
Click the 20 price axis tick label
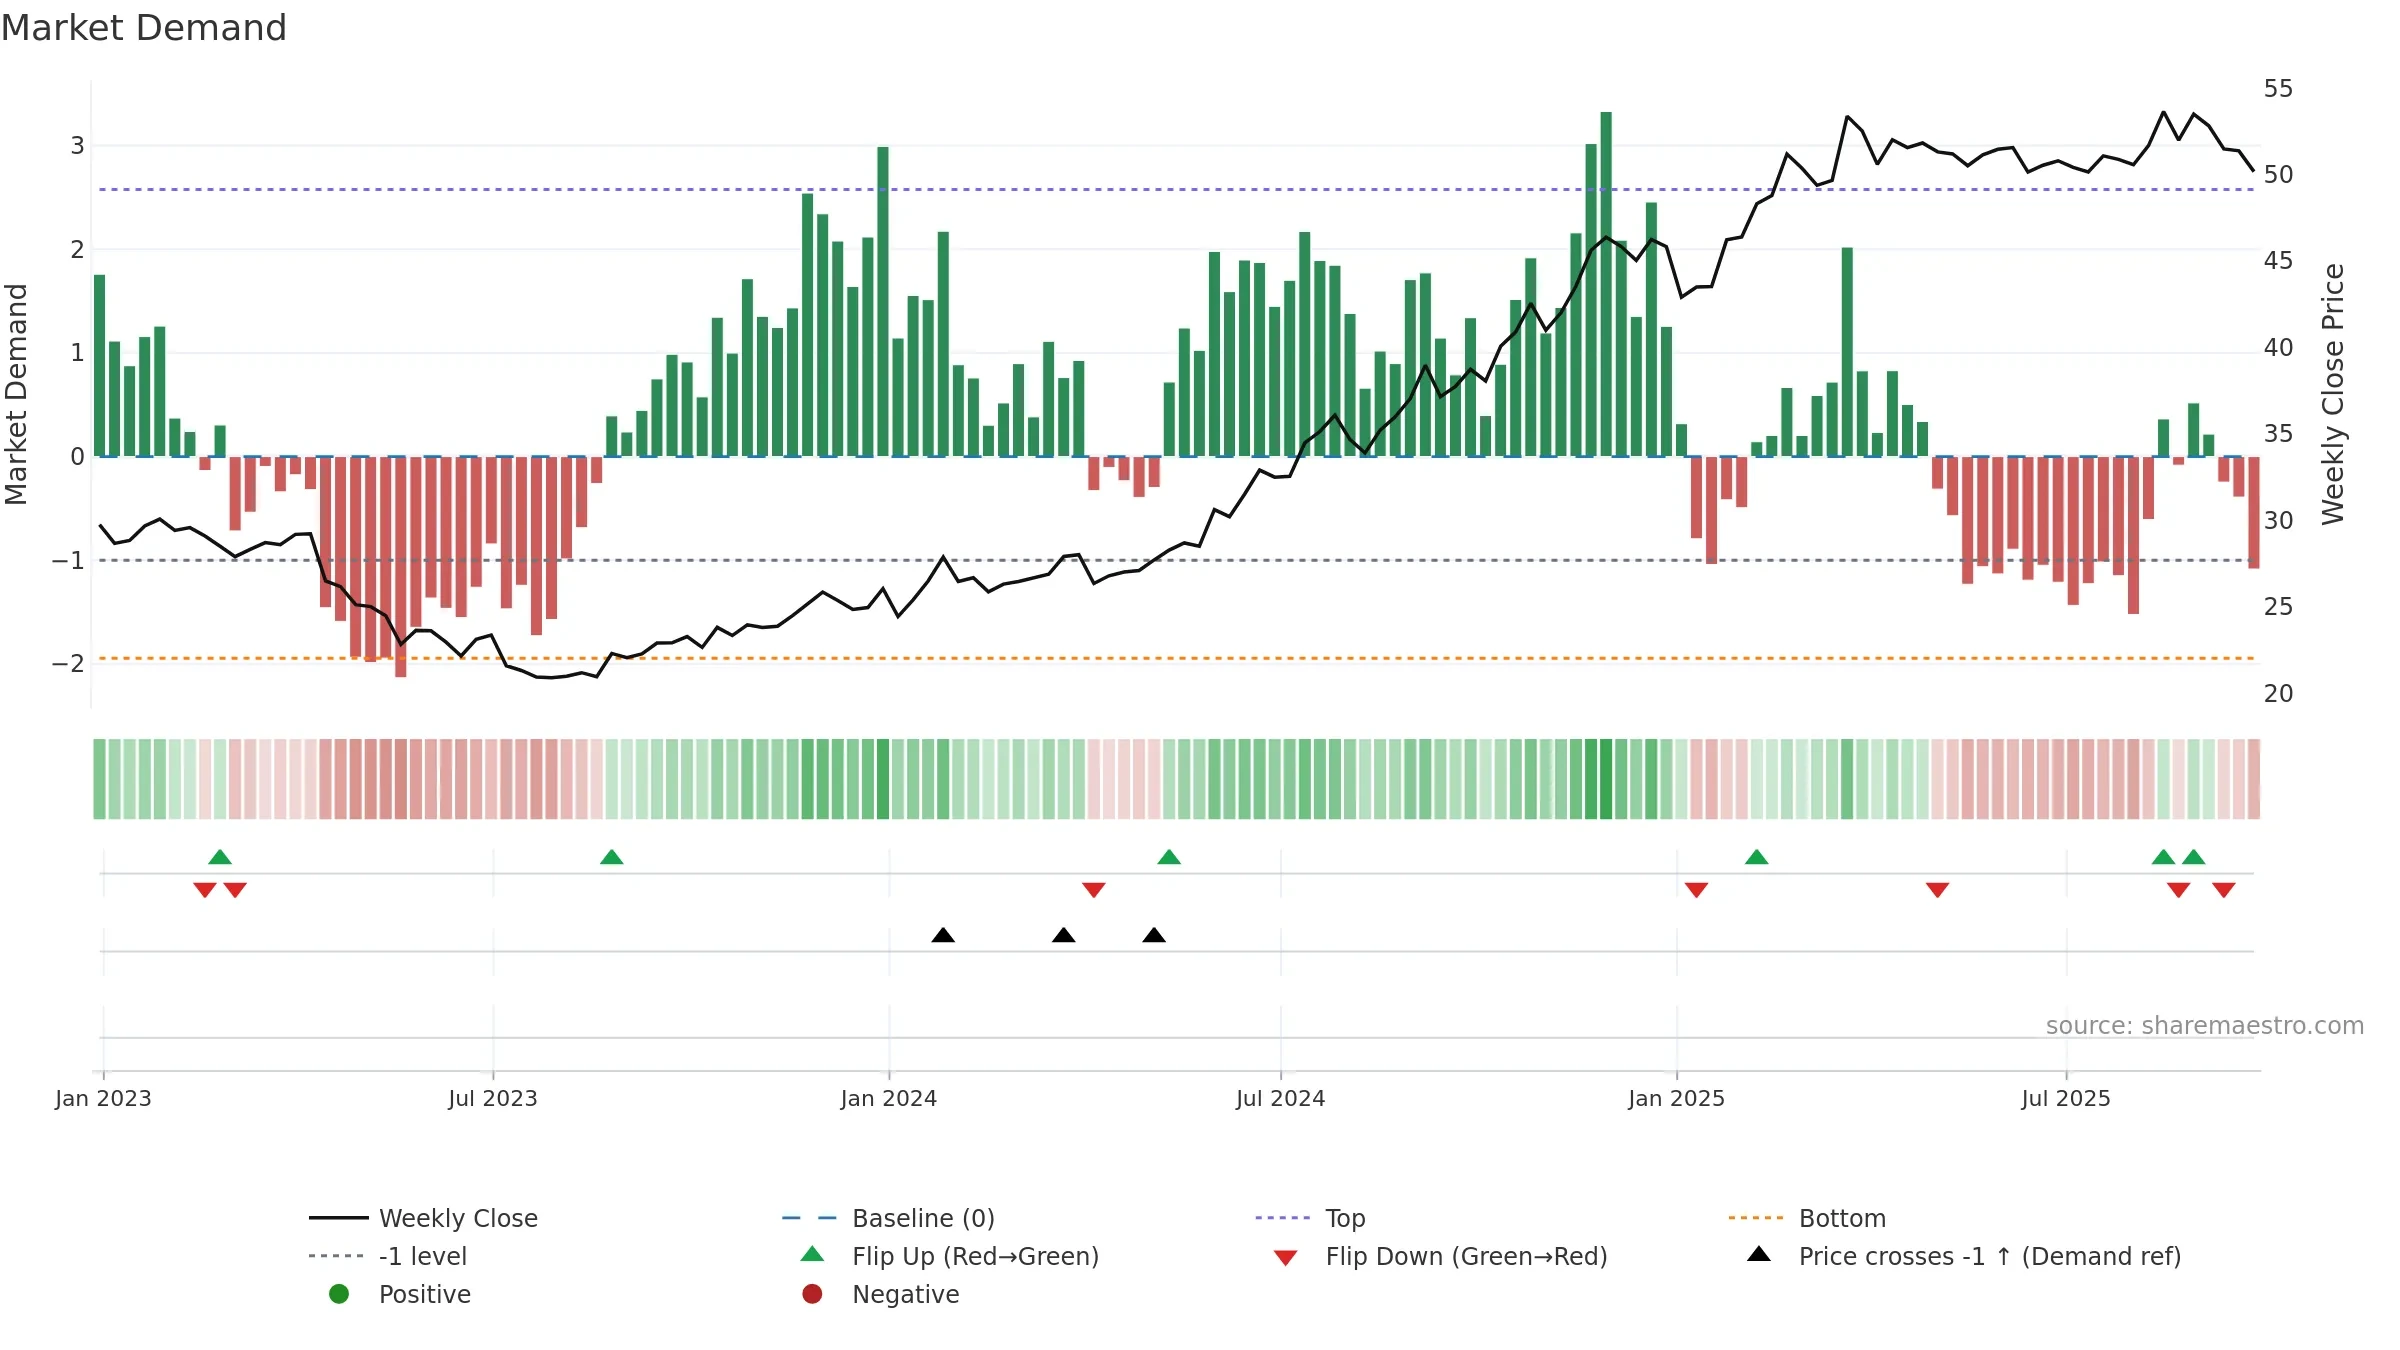[2278, 694]
